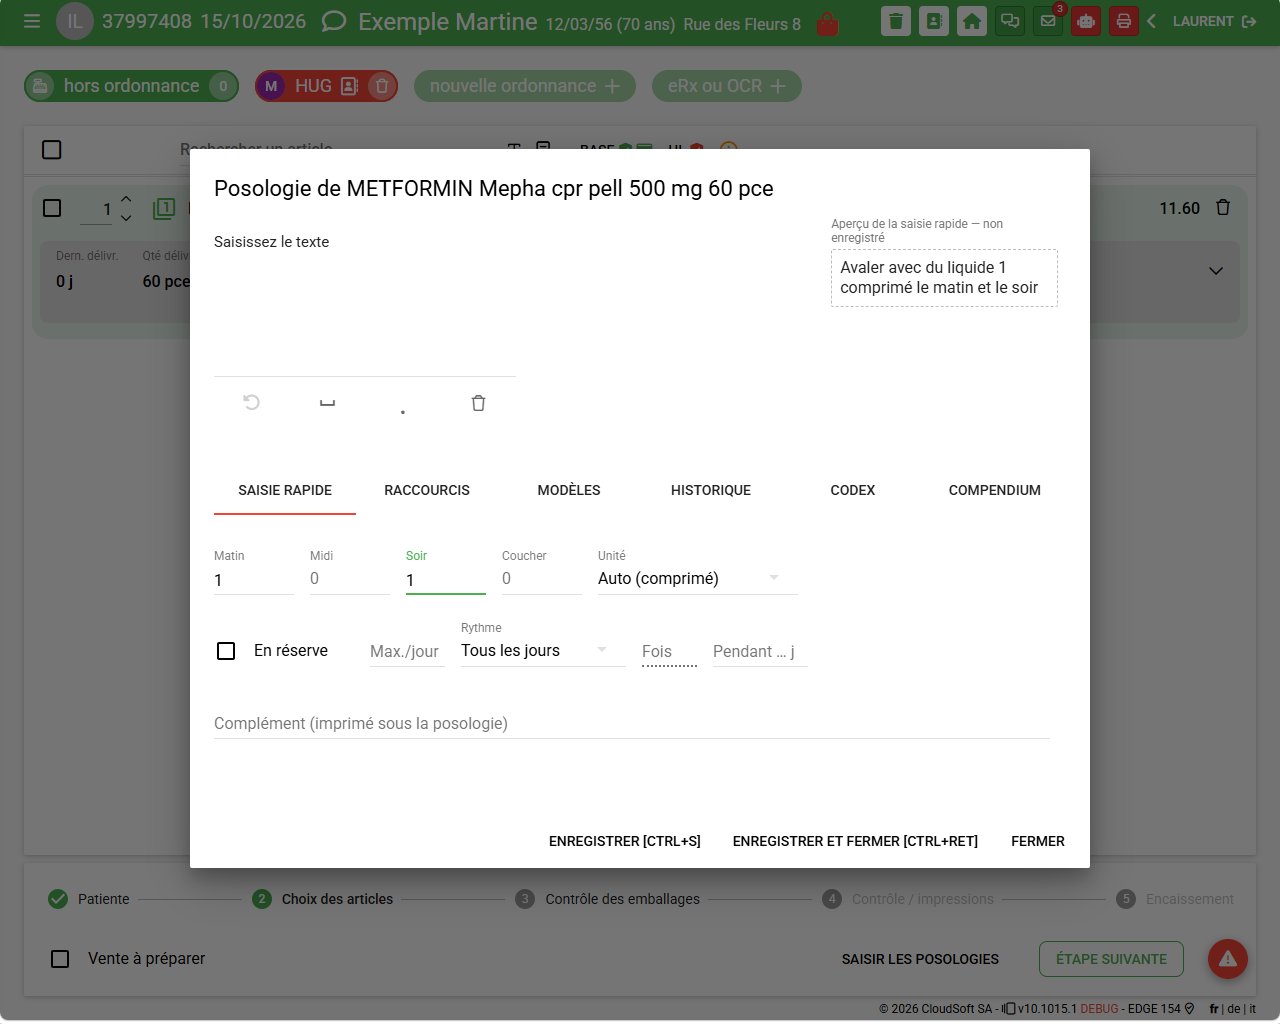Image resolution: width=1280 pixels, height=1024 pixels.
Task: Switch to the RACCOURCIS tab
Action: pyautogui.click(x=427, y=490)
